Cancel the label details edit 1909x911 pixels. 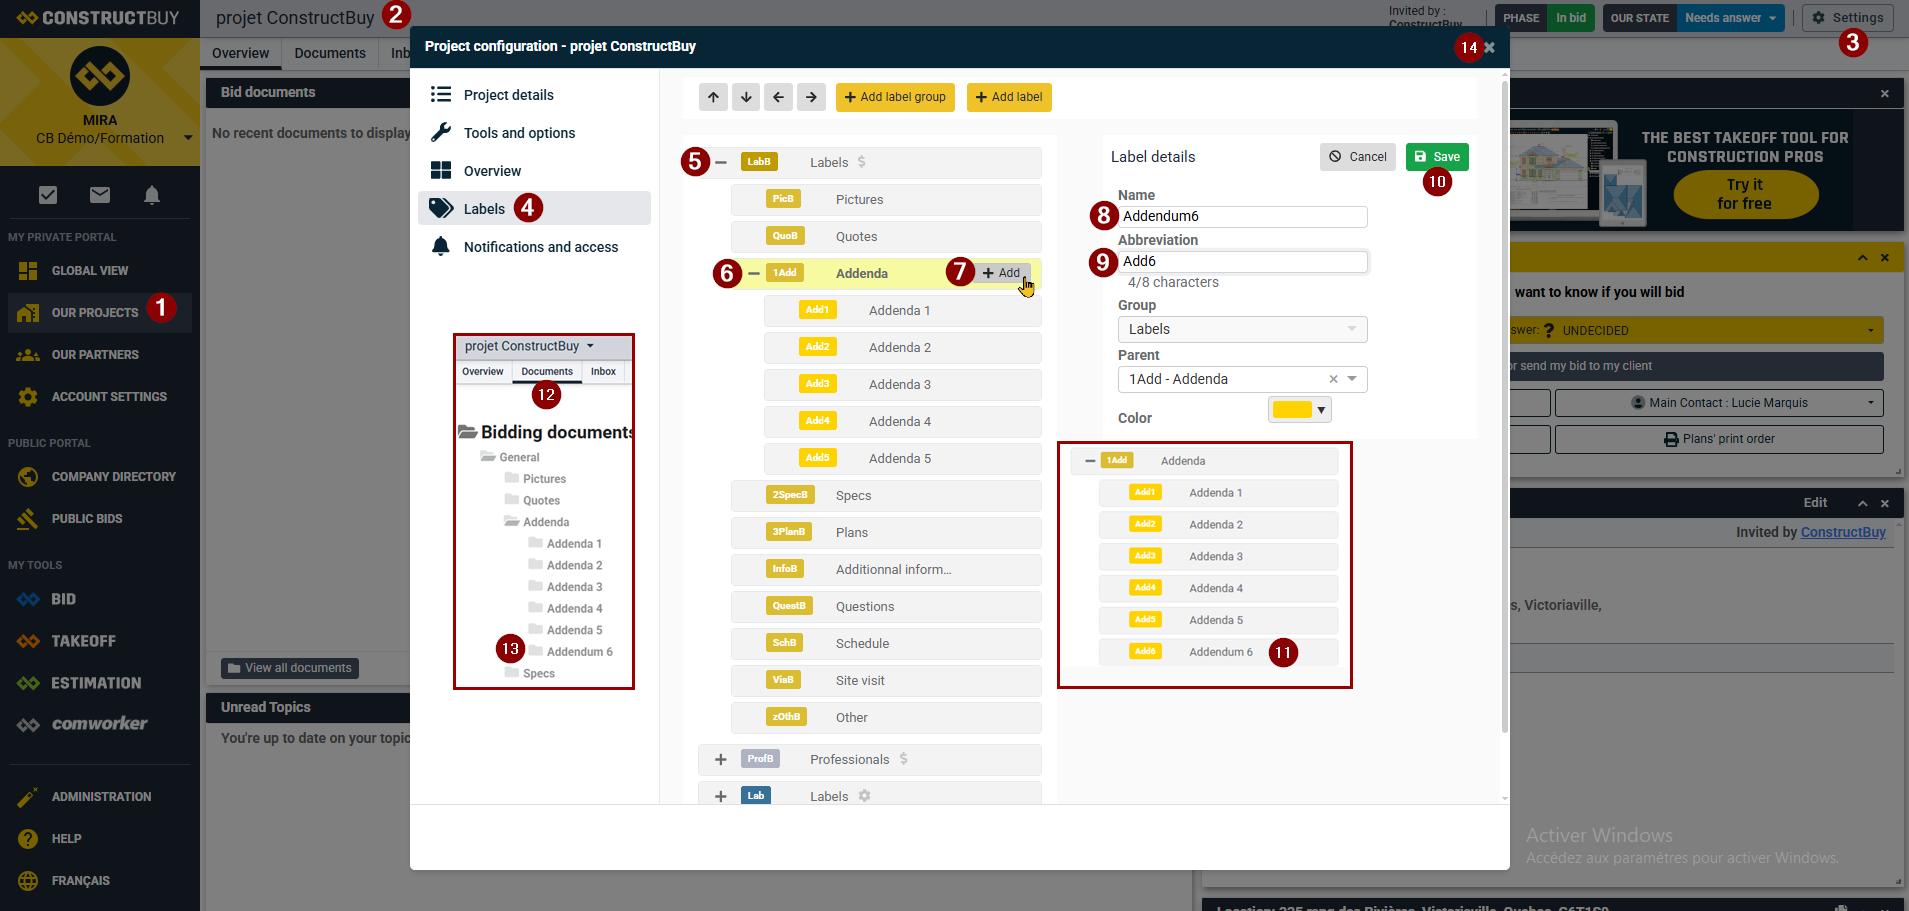point(1358,157)
